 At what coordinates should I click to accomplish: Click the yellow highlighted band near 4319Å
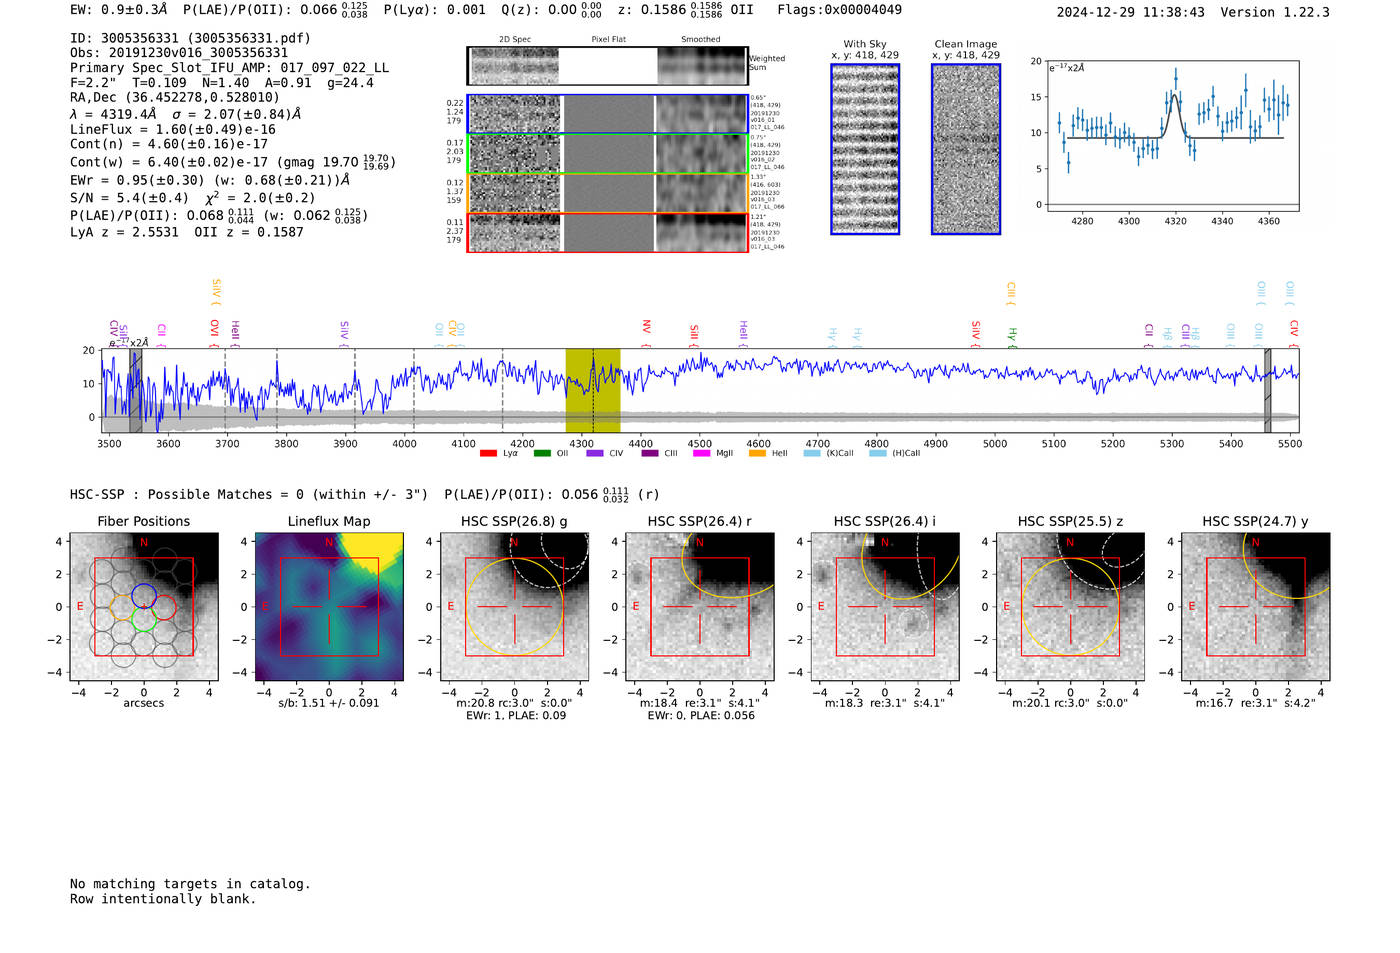tap(593, 390)
